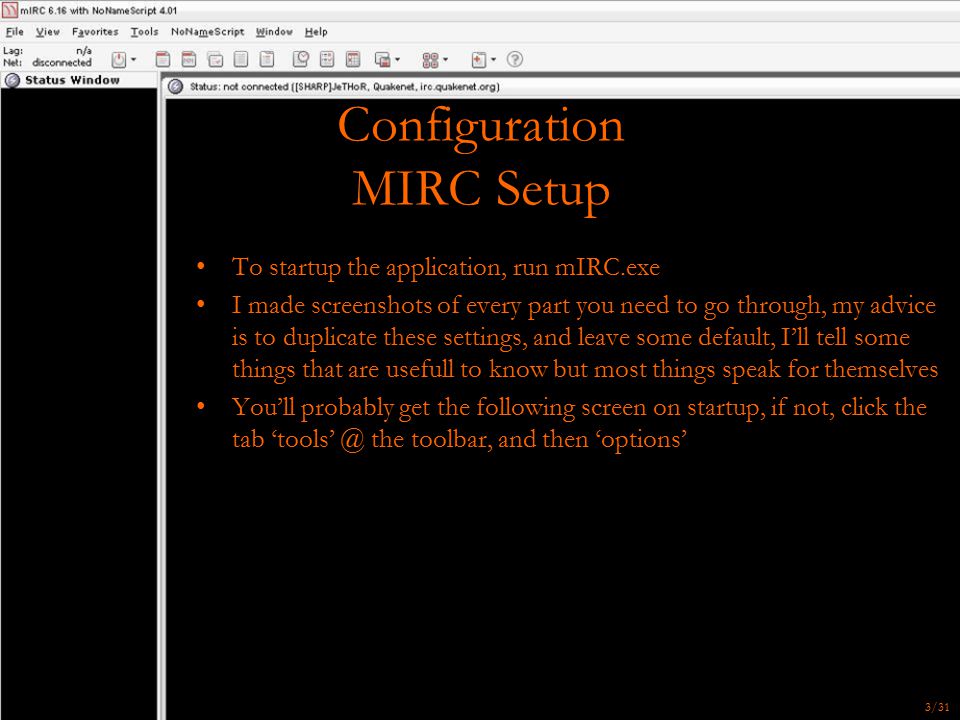Image resolution: width=960 pixels, height=720 pixels.
Task: Open the View menu
Action: [x=48, y=32]
